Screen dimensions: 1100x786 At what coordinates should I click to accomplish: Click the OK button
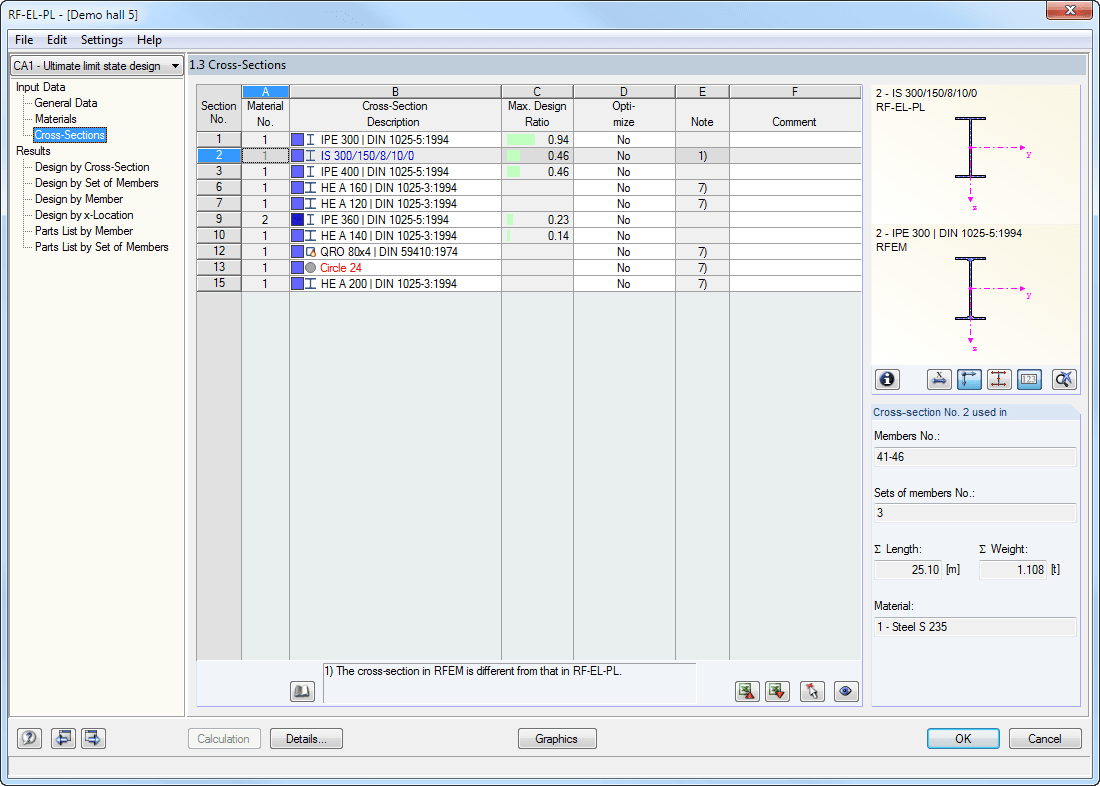coord(963,738)
